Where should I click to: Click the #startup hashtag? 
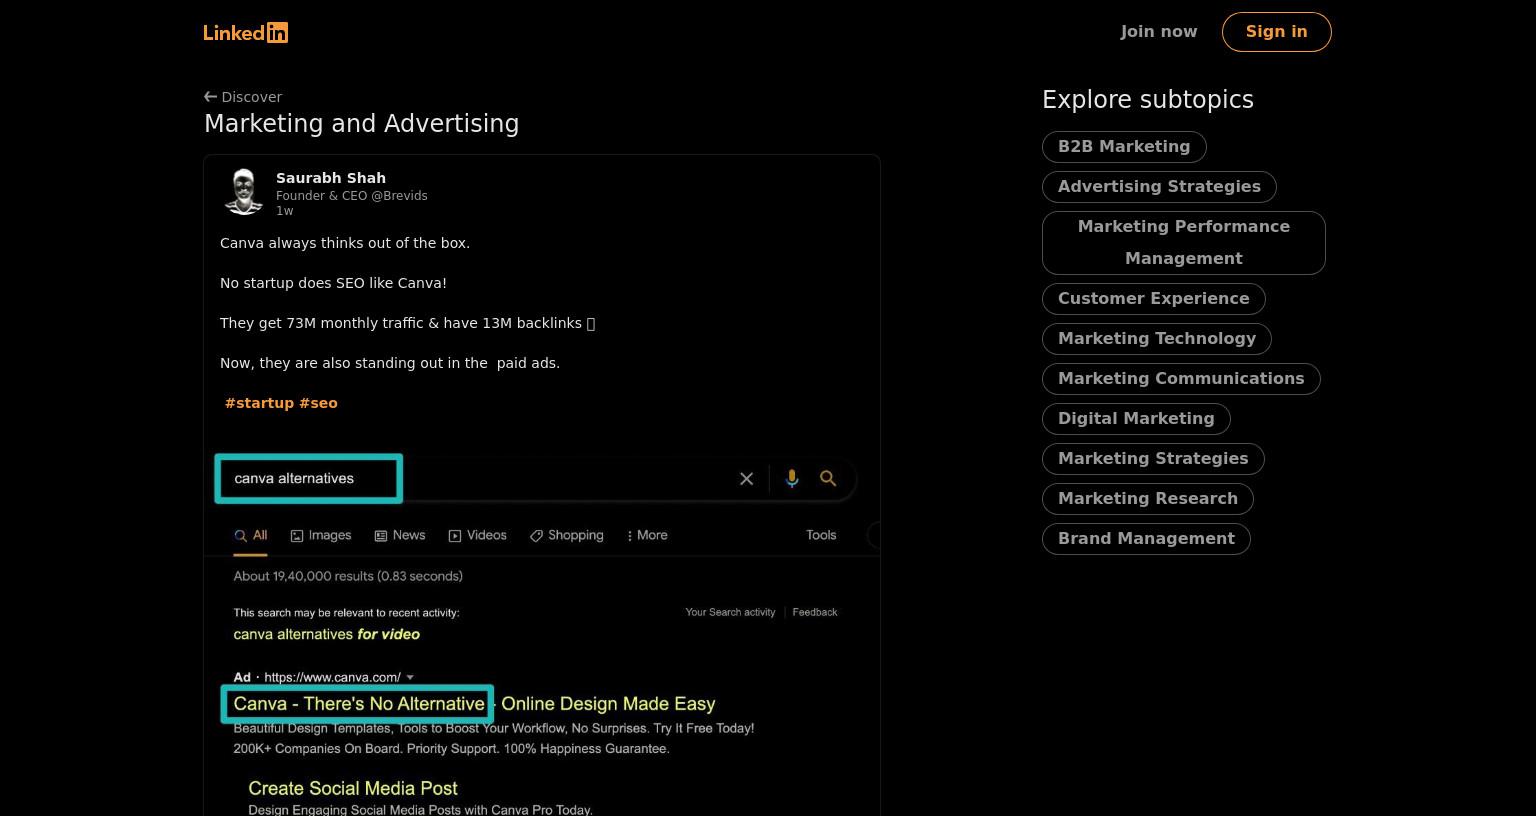click(259, 403)
